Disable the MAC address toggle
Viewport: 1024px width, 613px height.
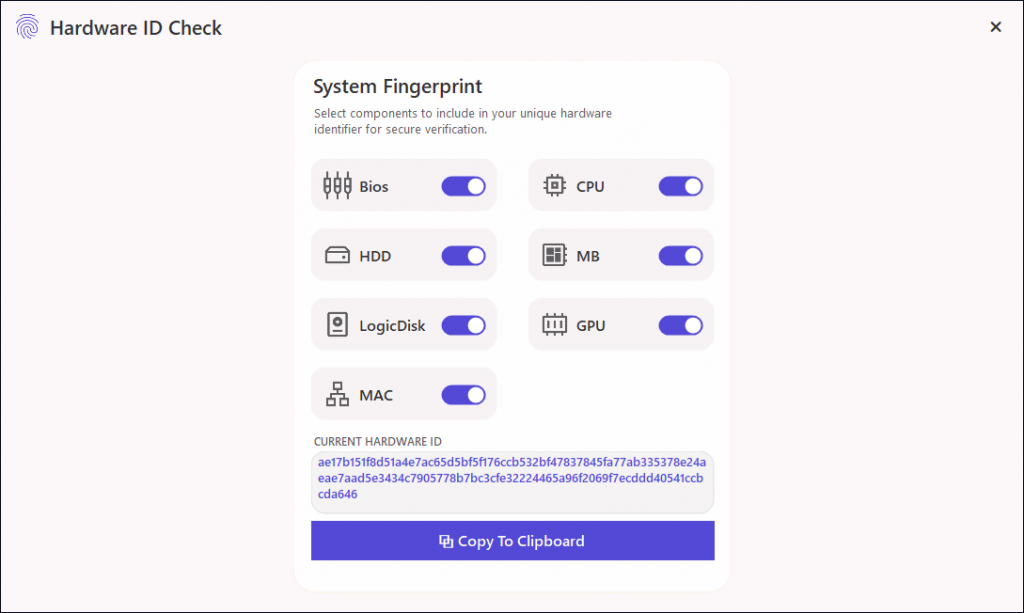coord(463,394)
